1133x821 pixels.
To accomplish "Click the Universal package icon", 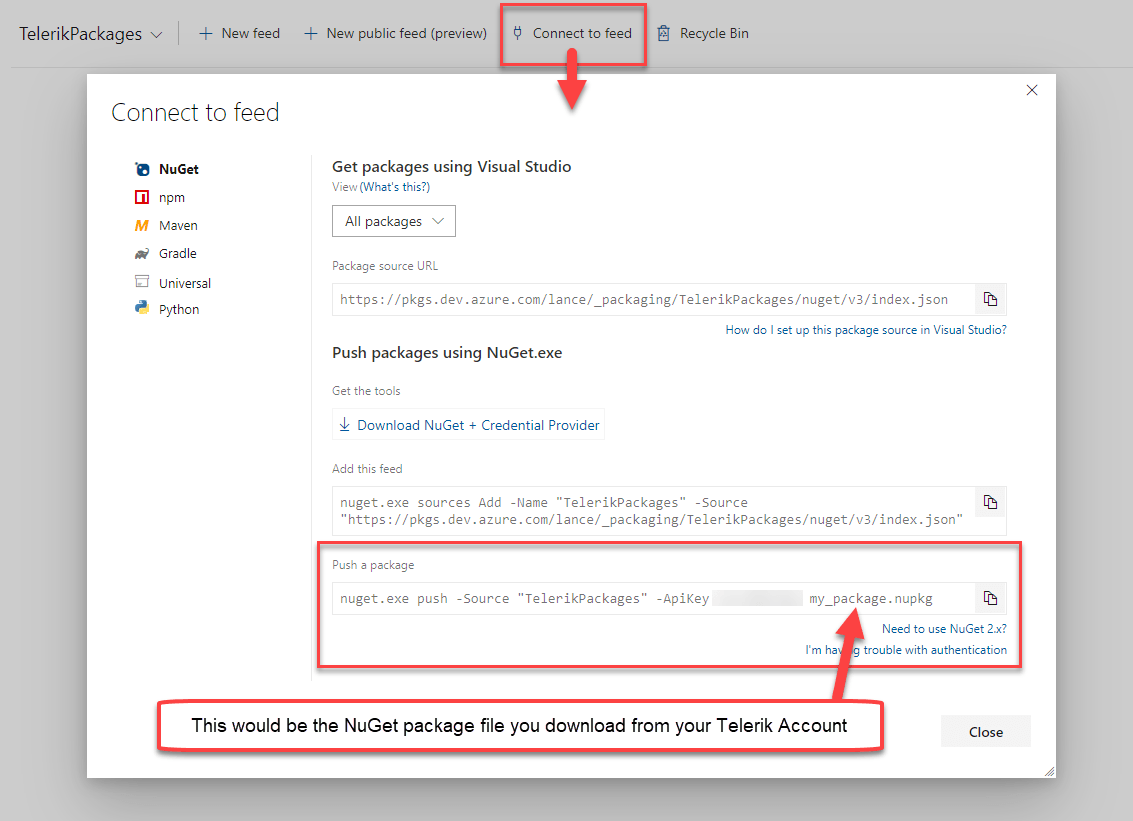I will [x=142, y=282].
